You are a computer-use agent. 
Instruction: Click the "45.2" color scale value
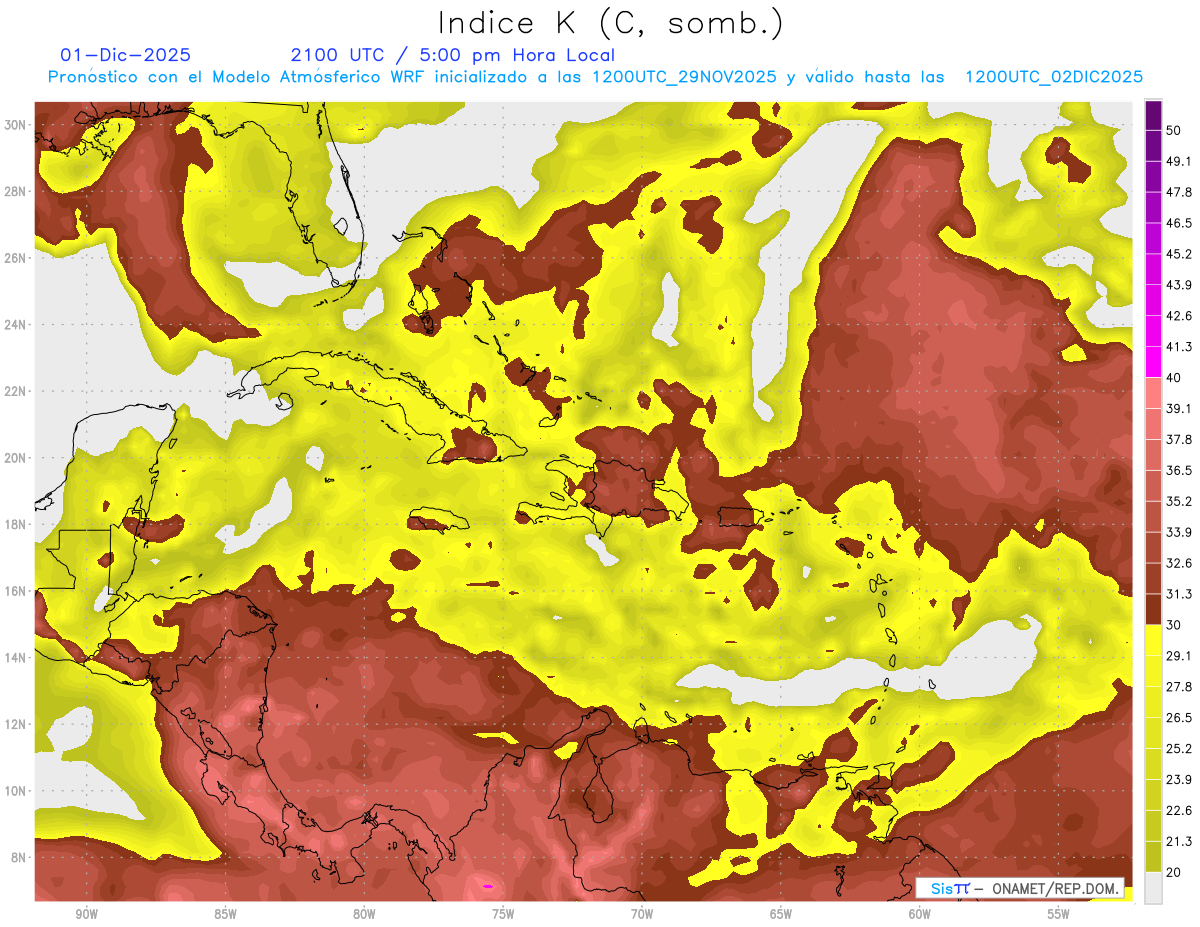pos(1179,254)
